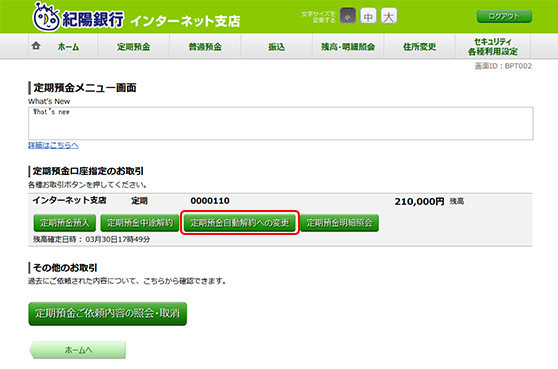The width and height of the screenshot is (558, 369).
Task: Click the 定期預金中途解約 button
Action: point(140,223)
